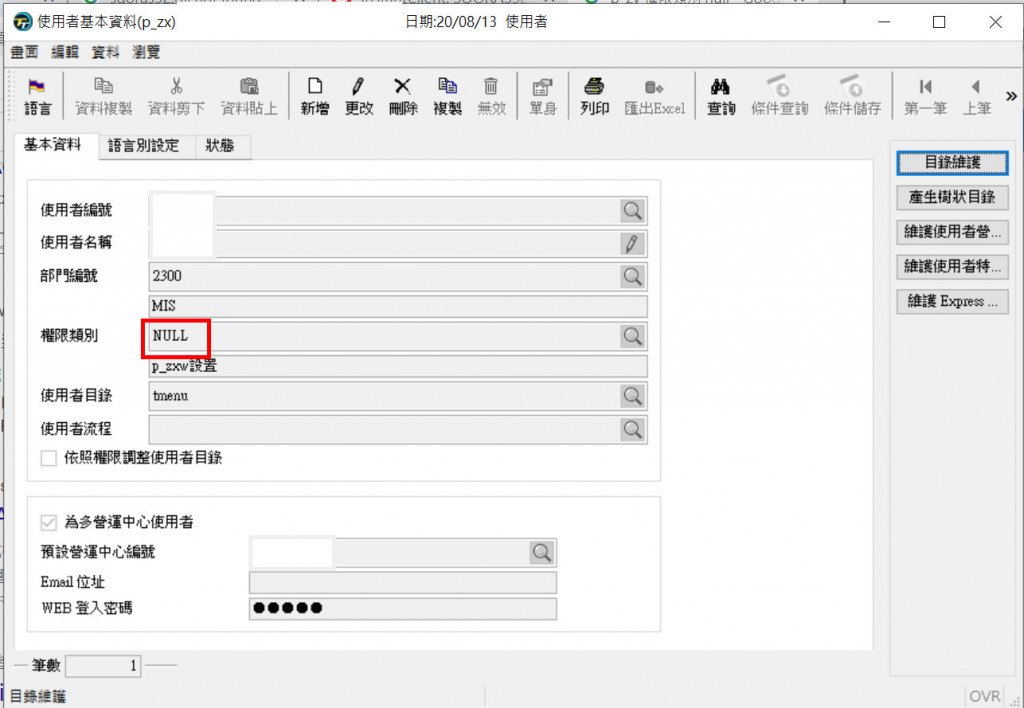Click the WEB 登入密碼 password field
Screen dimensions: 1024x708
(403, 609)
